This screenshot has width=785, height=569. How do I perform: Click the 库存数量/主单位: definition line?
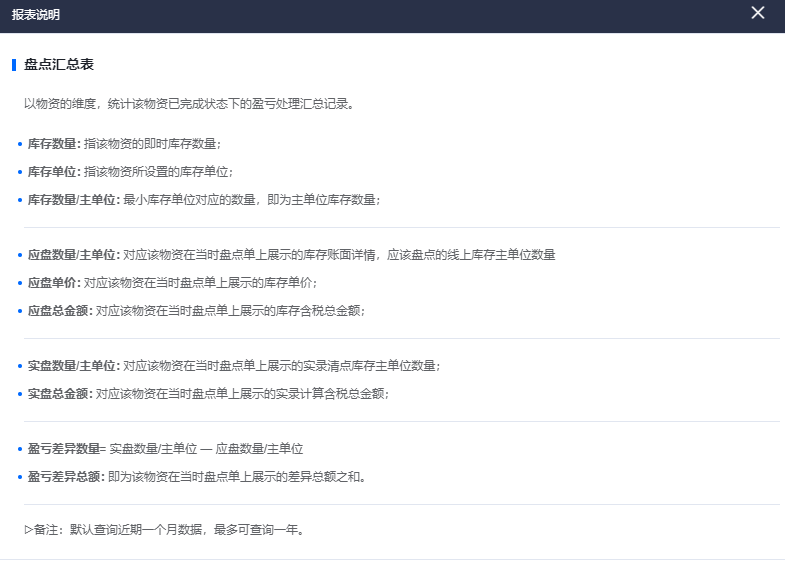point(204,200)
